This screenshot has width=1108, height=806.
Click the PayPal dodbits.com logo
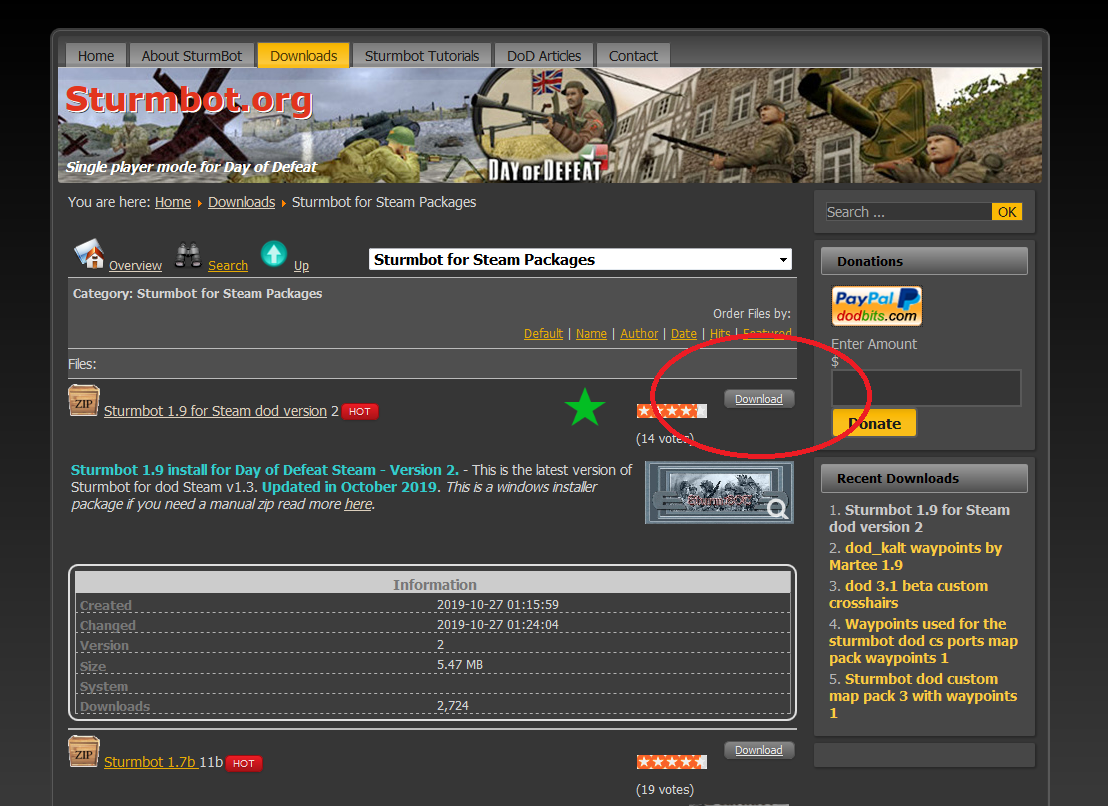click(x=876, y=306)
